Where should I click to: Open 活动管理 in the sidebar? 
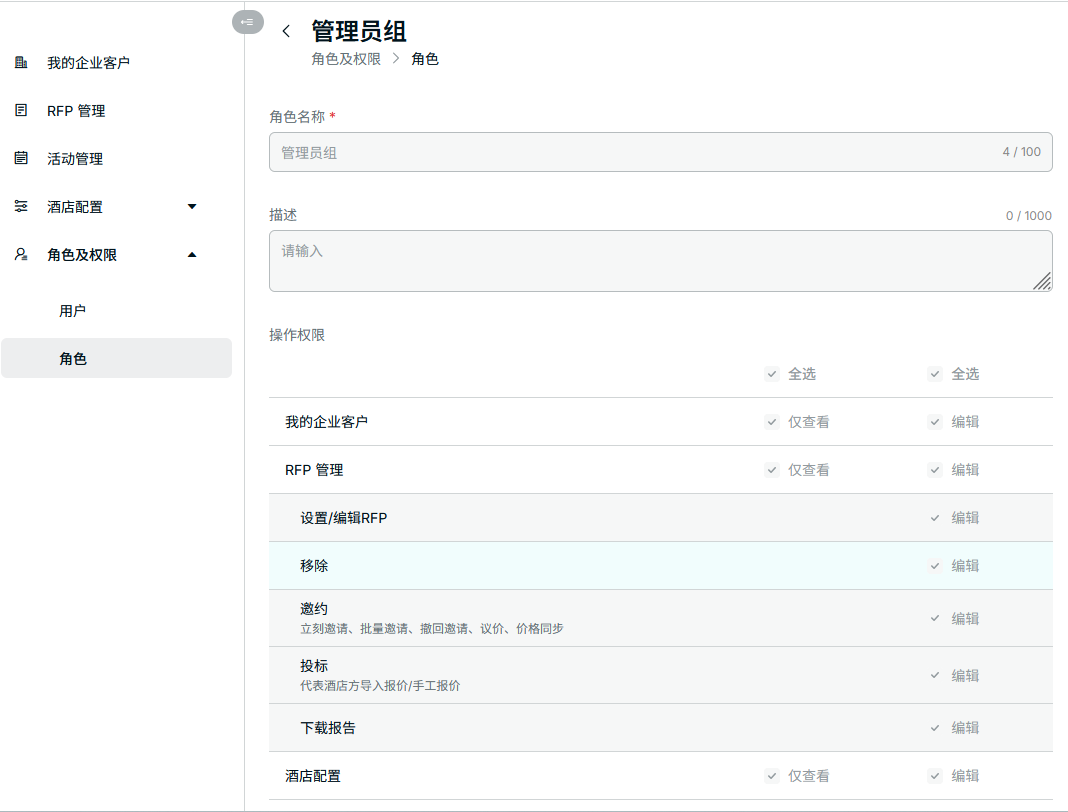point(75,159)
